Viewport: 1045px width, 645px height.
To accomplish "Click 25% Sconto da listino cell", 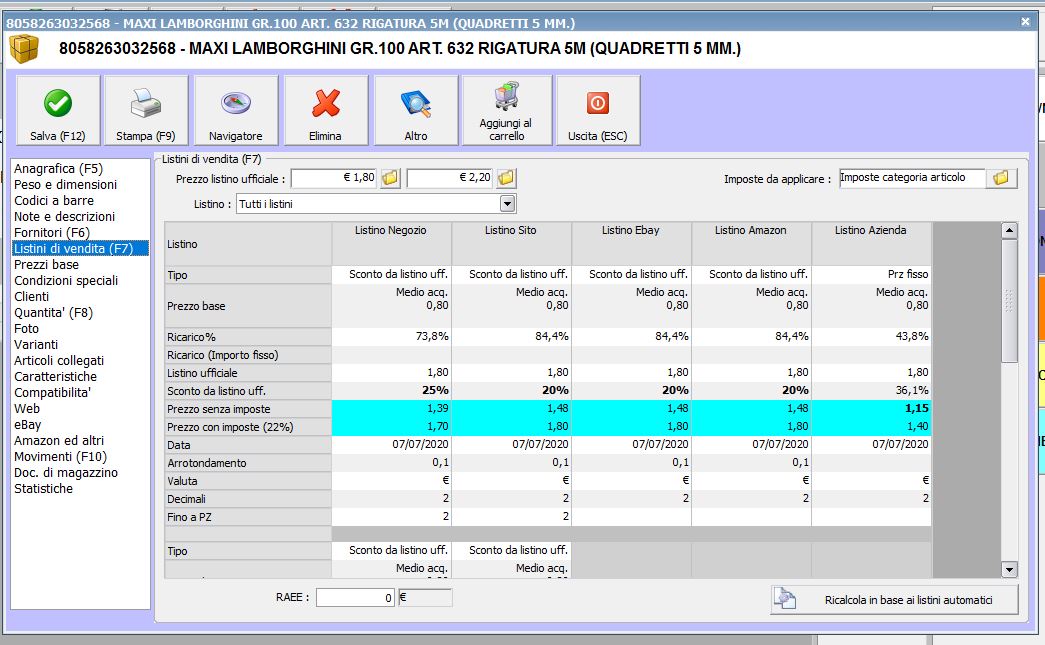I will click(x=391, y=390).
